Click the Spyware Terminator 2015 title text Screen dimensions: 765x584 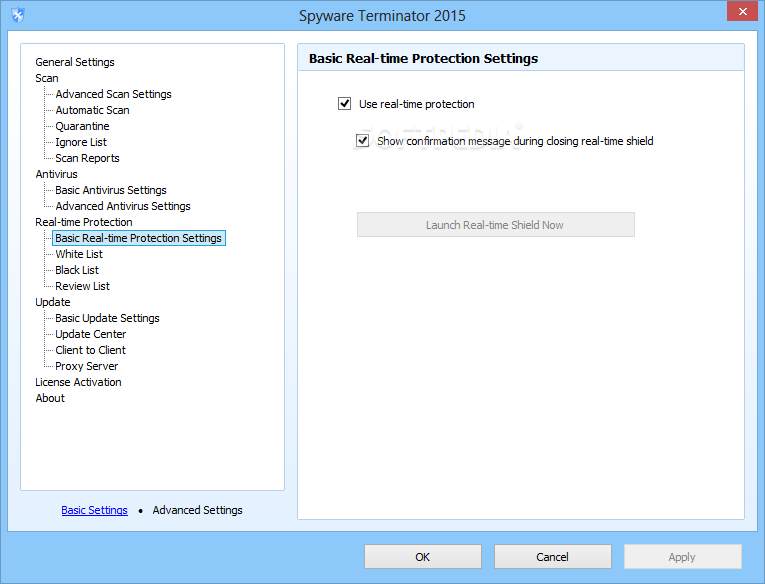(x=382, y=16)
